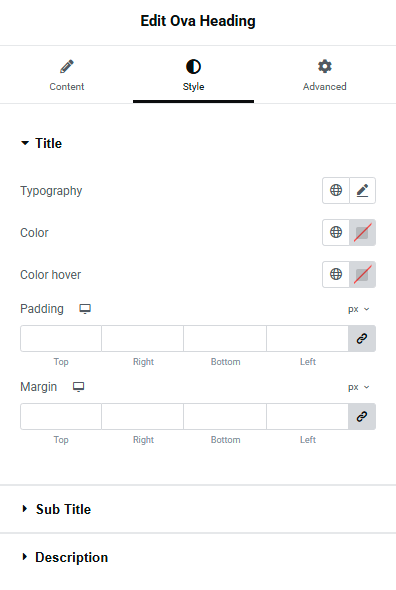Click the Advanced tab gear icon

coord(324,67)
